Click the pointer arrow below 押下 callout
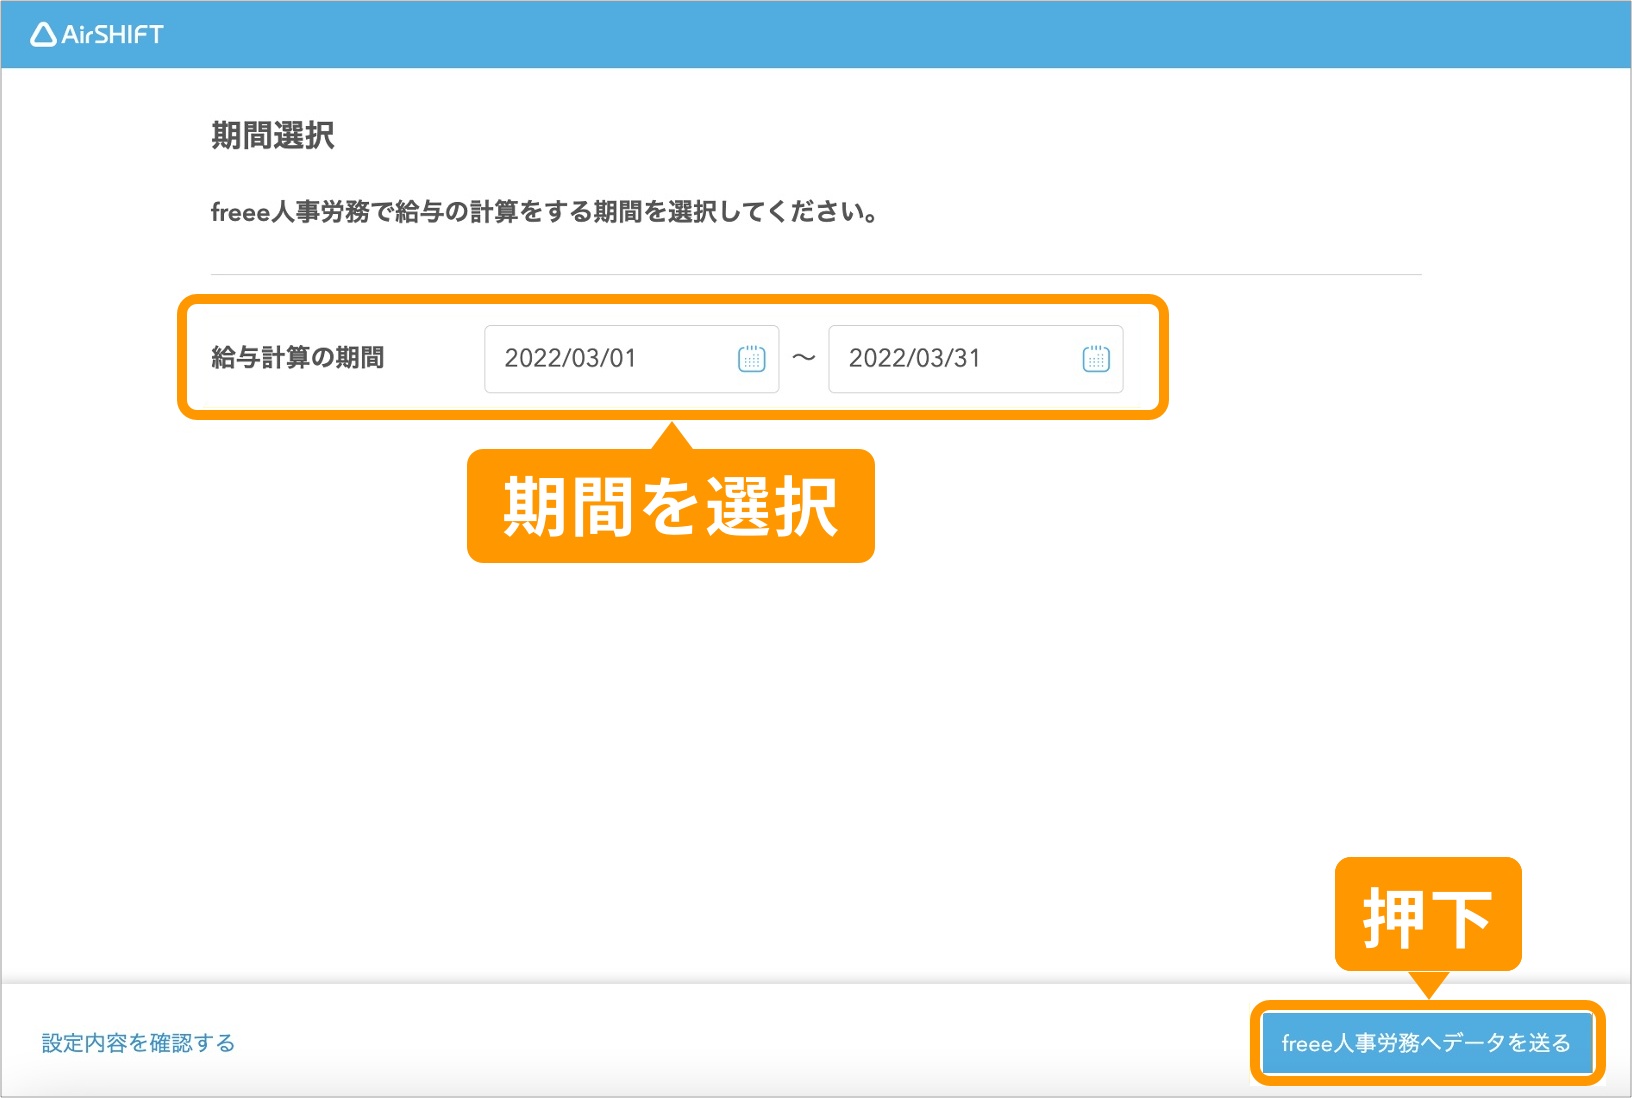 [x=1429, y=984]
